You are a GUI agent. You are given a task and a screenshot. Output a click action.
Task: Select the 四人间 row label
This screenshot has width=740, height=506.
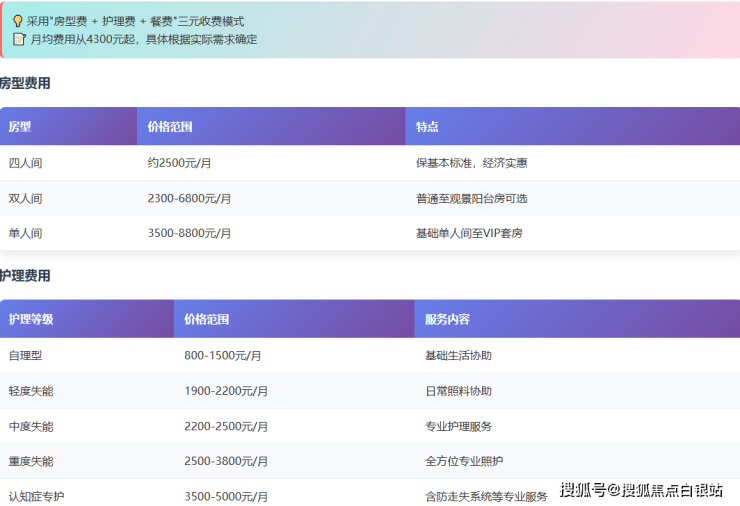[25, 163]
